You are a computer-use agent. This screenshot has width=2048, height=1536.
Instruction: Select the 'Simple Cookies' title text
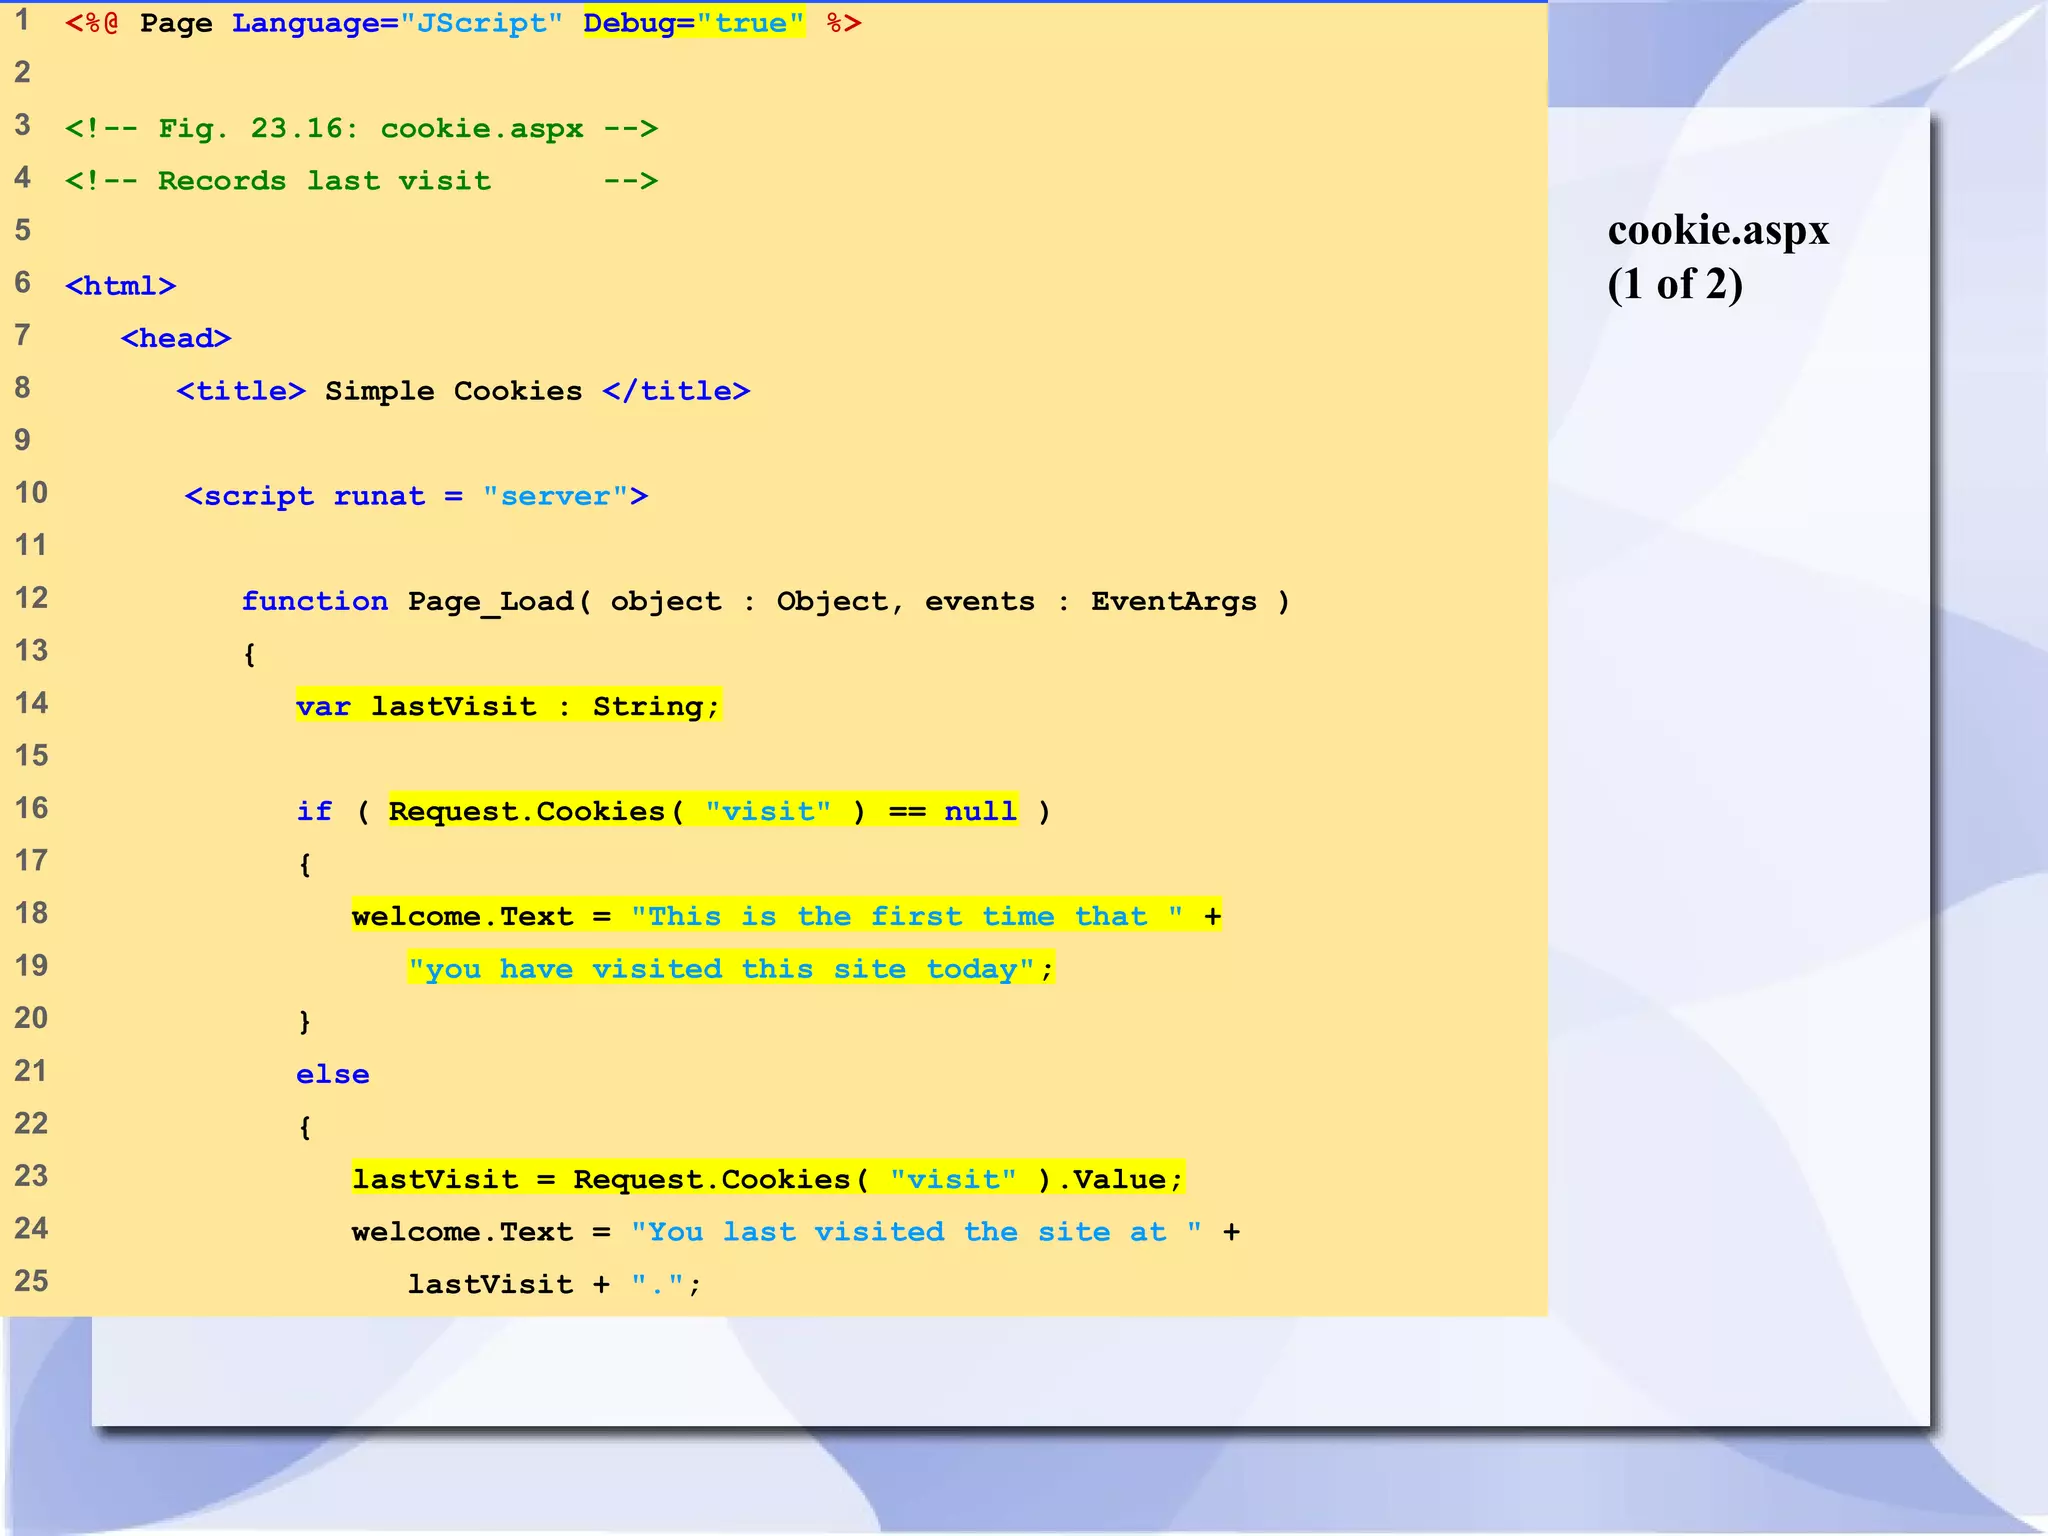pos(453,391)
